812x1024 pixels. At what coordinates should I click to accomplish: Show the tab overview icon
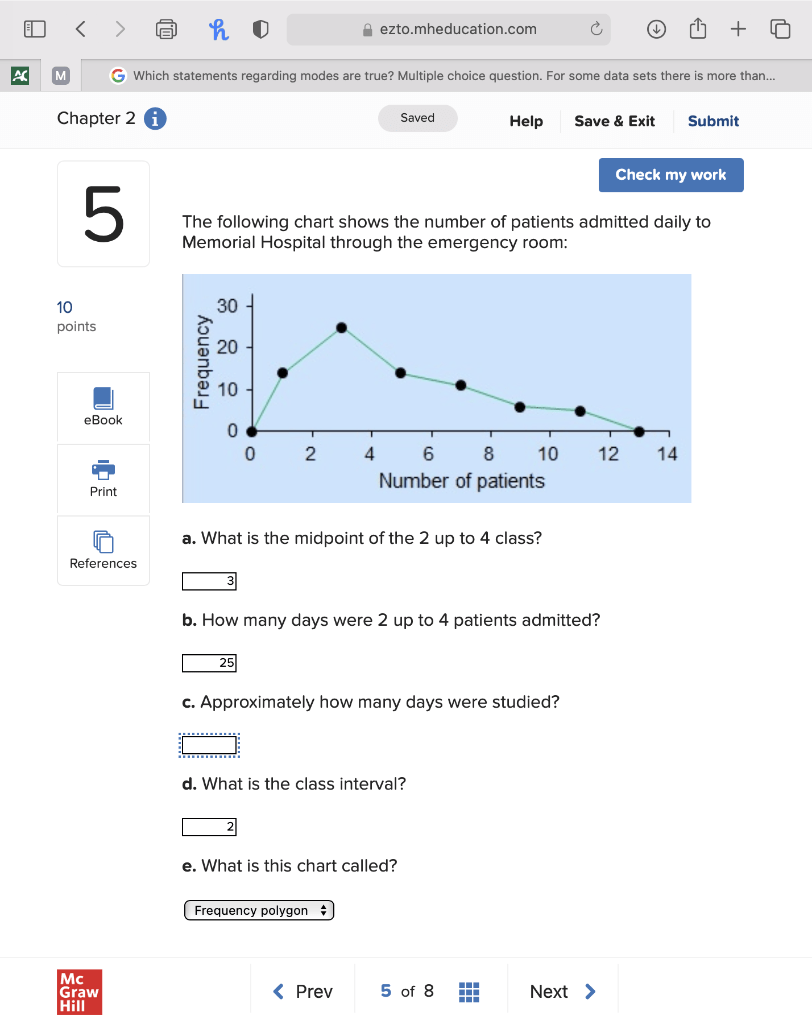coord(780,29)
